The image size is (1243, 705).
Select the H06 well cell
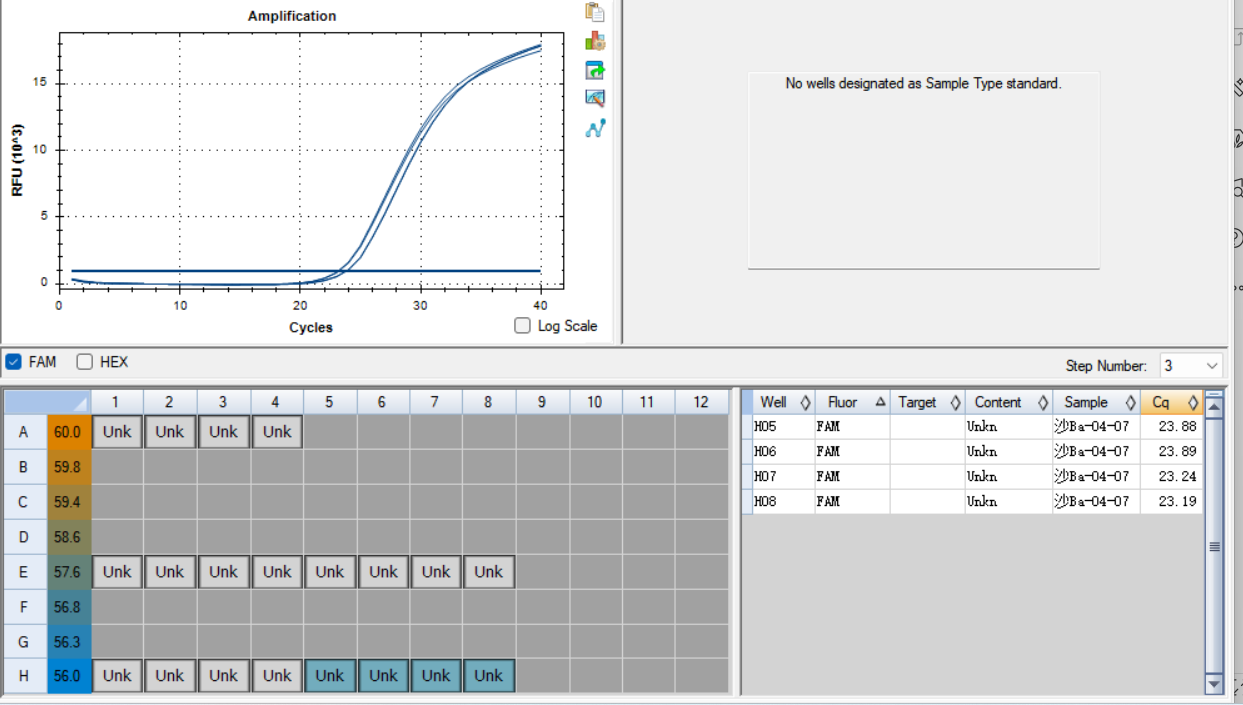click(783, 451)
